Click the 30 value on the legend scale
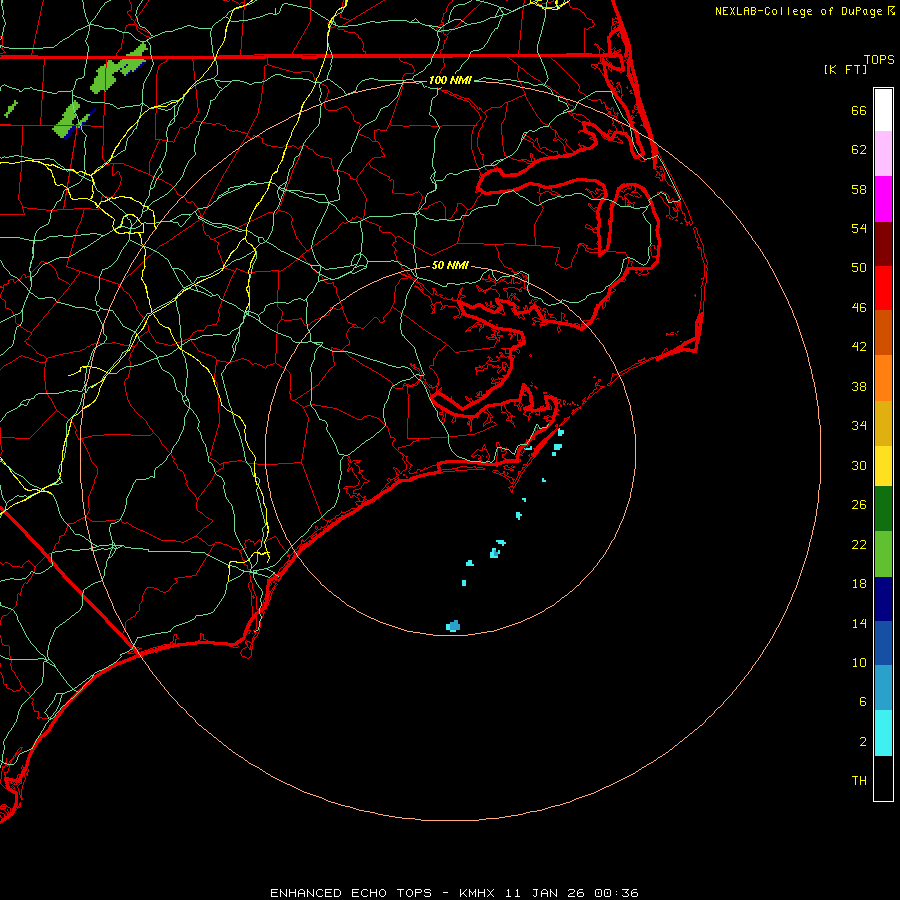This screenshot has width=900, height=900. click(858, 465)
